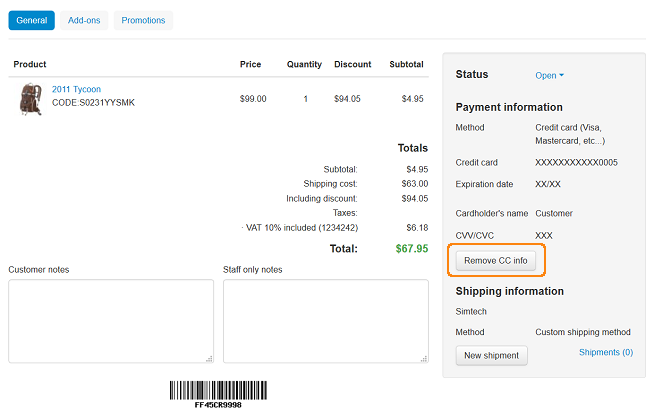Open the Shipments (0) link
Screen dimensions: 654x412
coord(606,352)
